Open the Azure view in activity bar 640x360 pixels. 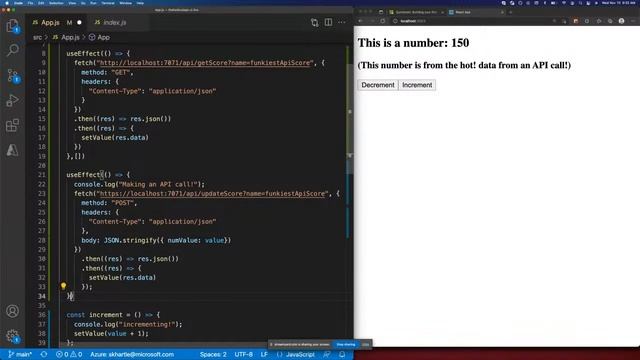(x=12, y=150)
